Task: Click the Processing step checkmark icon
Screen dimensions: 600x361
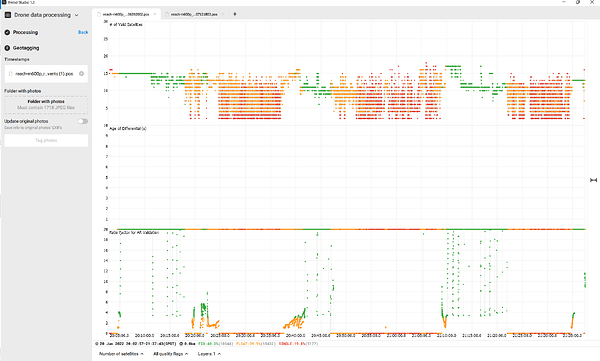Action: (x=7, y=33)
